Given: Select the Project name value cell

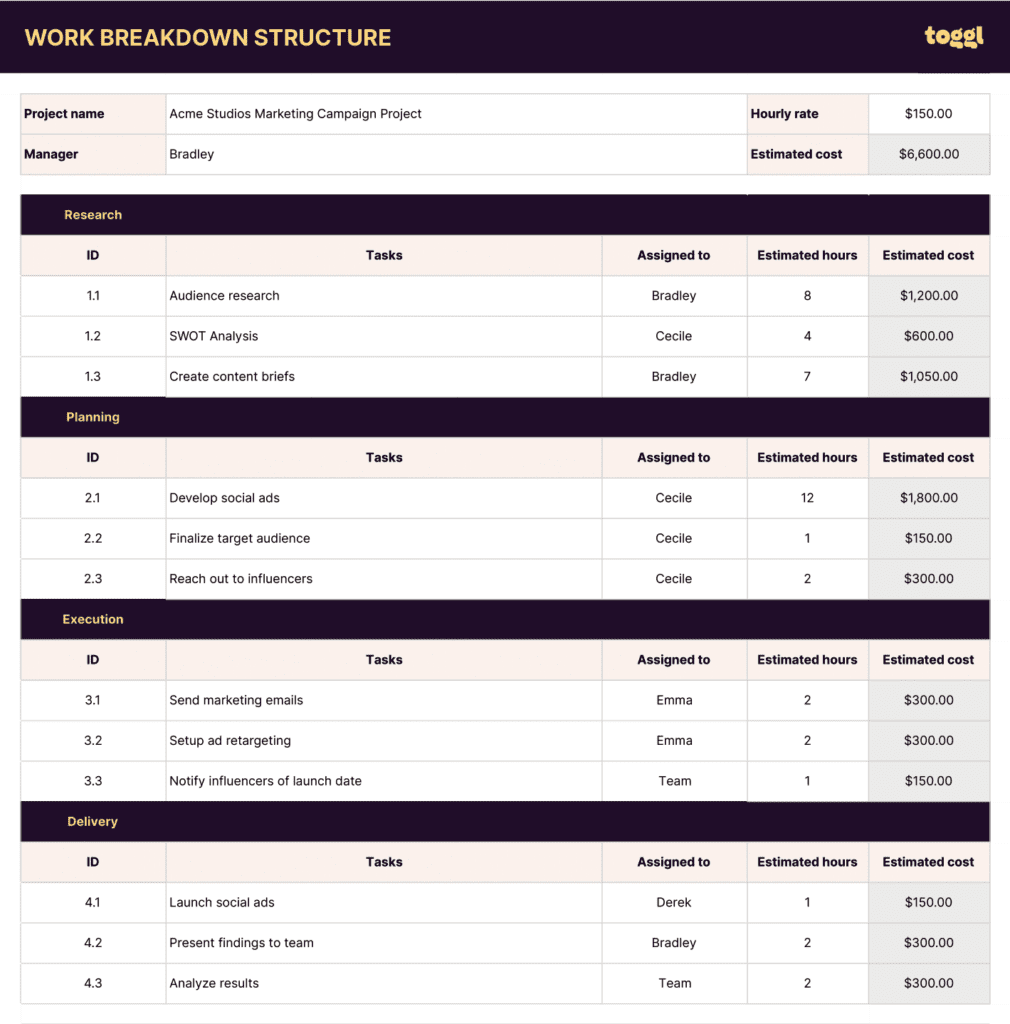Looking at the screenshot, I should point(295,114).
